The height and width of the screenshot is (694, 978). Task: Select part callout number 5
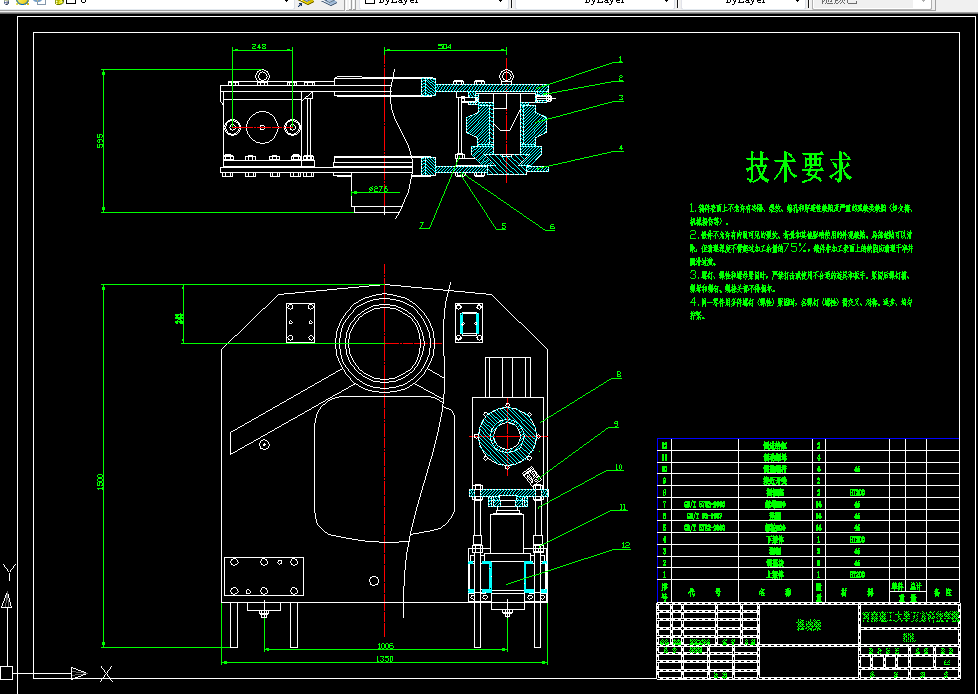[x=503, y=226]
